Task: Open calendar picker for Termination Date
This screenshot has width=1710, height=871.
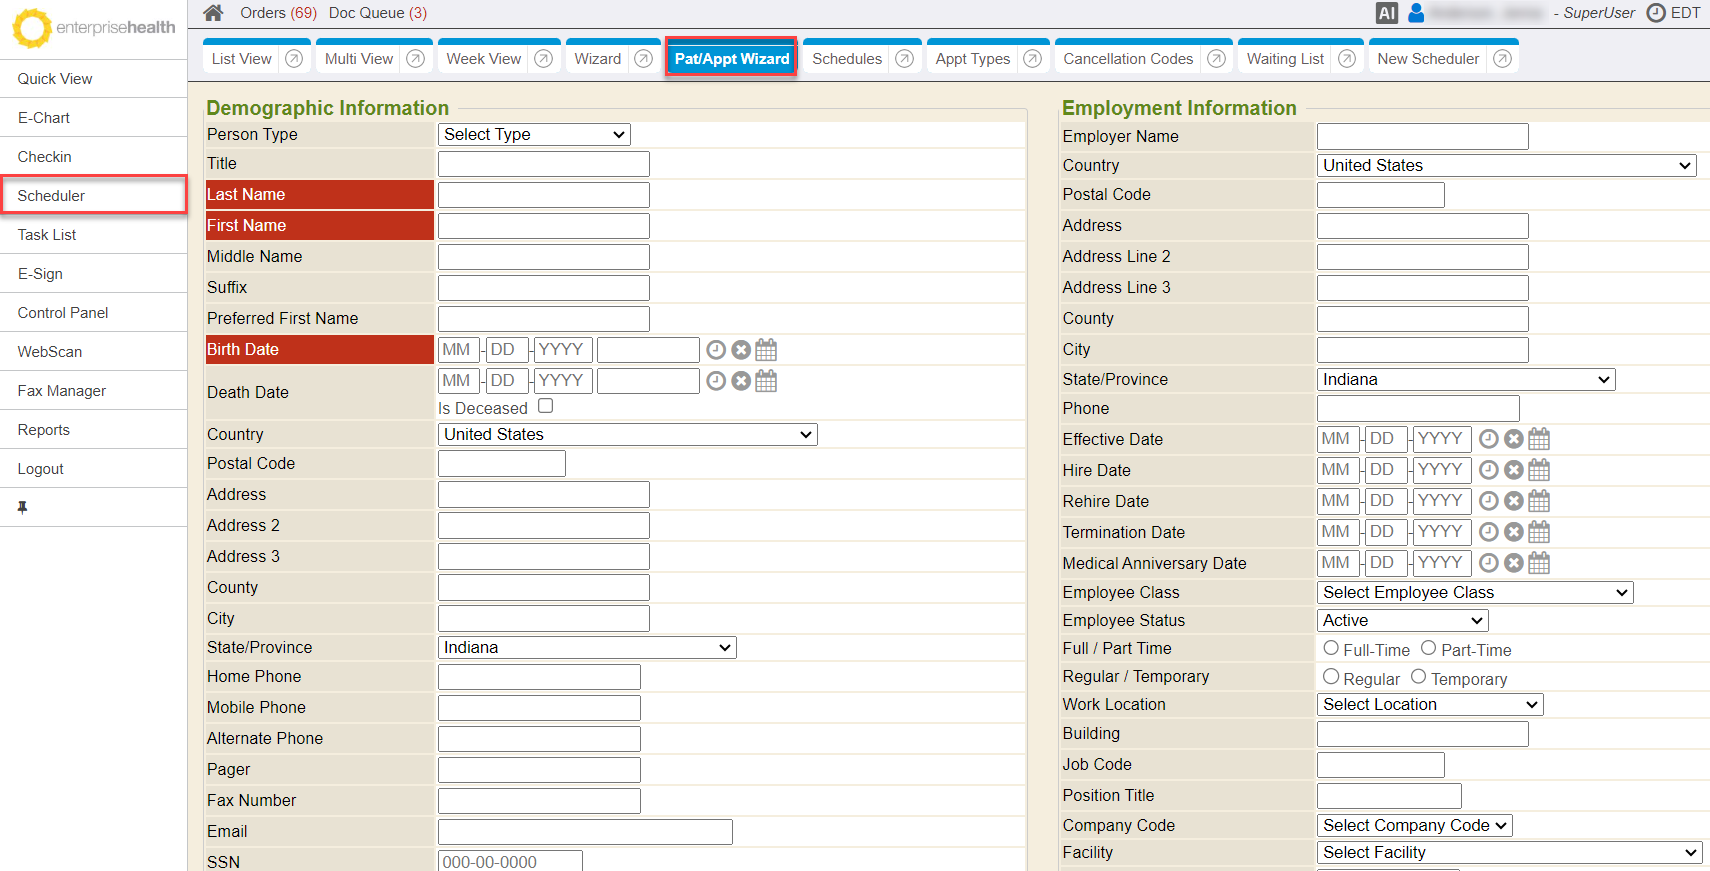Action: pyautogui.click(x=1539, y=532)
